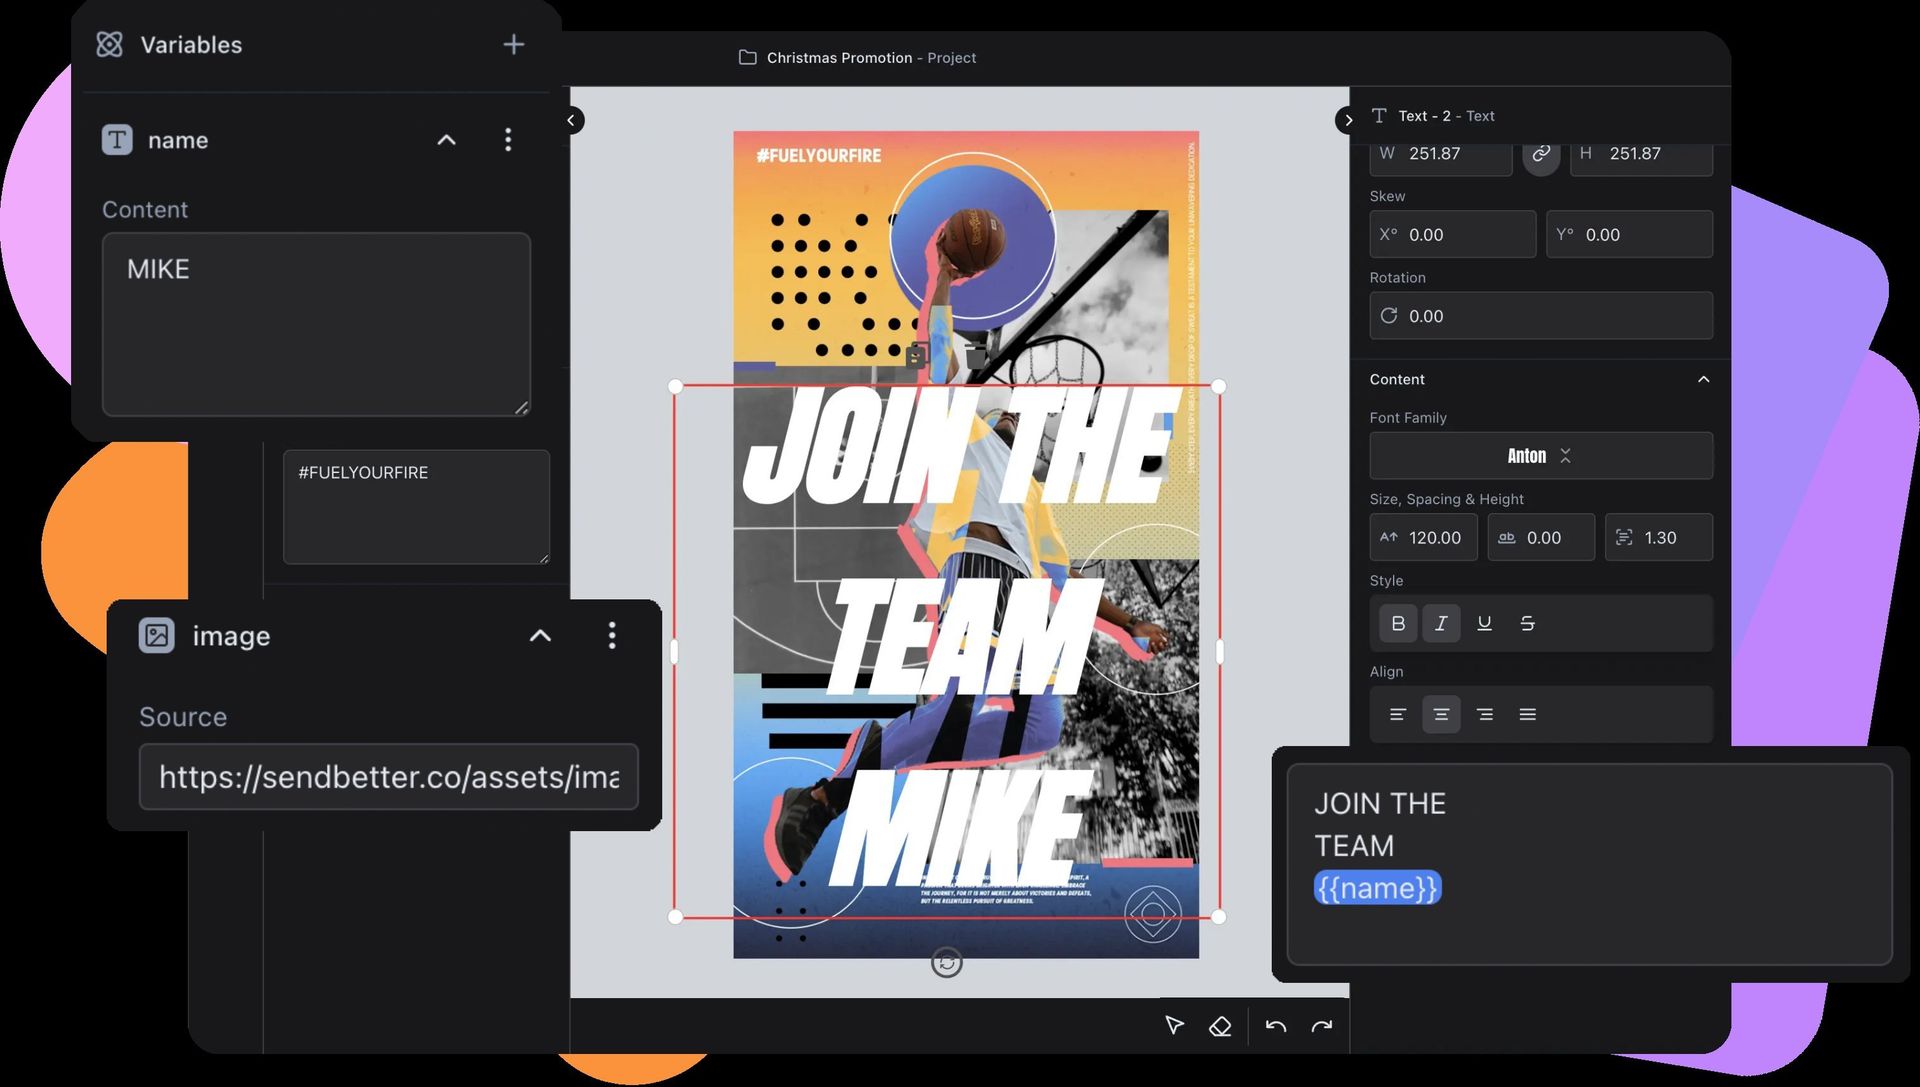The height and width of the screenshot is (1087, 1920).
Task: Toggle underline text style
Action: click(x=1484, y=624)
